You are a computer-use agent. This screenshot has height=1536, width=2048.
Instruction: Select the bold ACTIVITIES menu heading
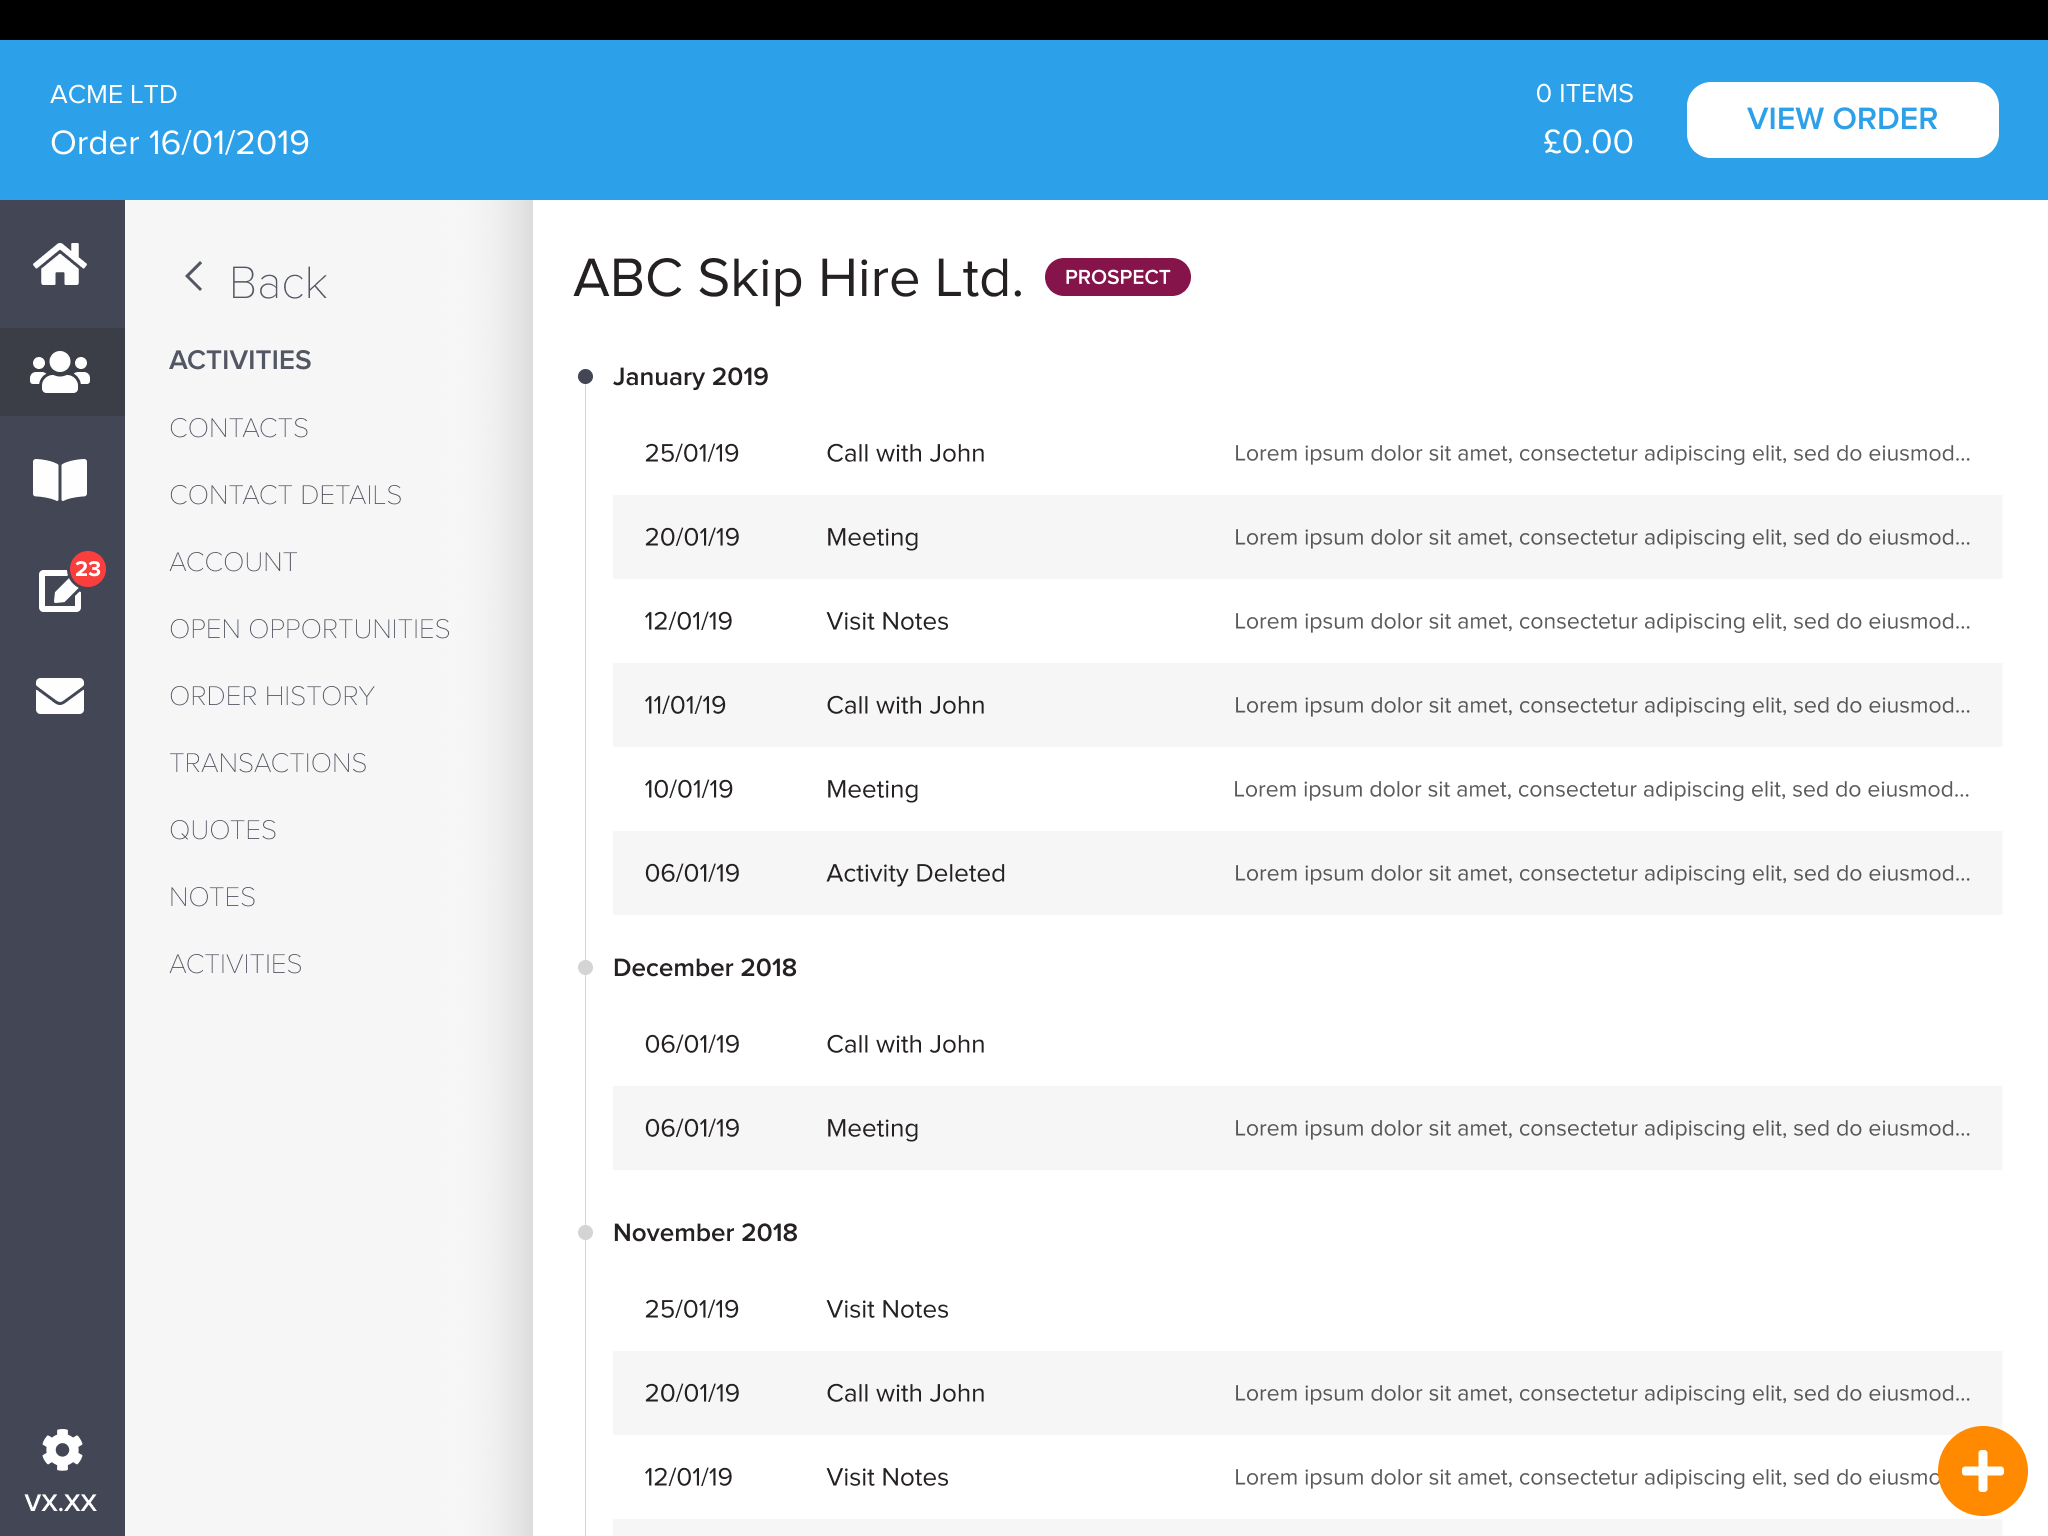point(240,360)
